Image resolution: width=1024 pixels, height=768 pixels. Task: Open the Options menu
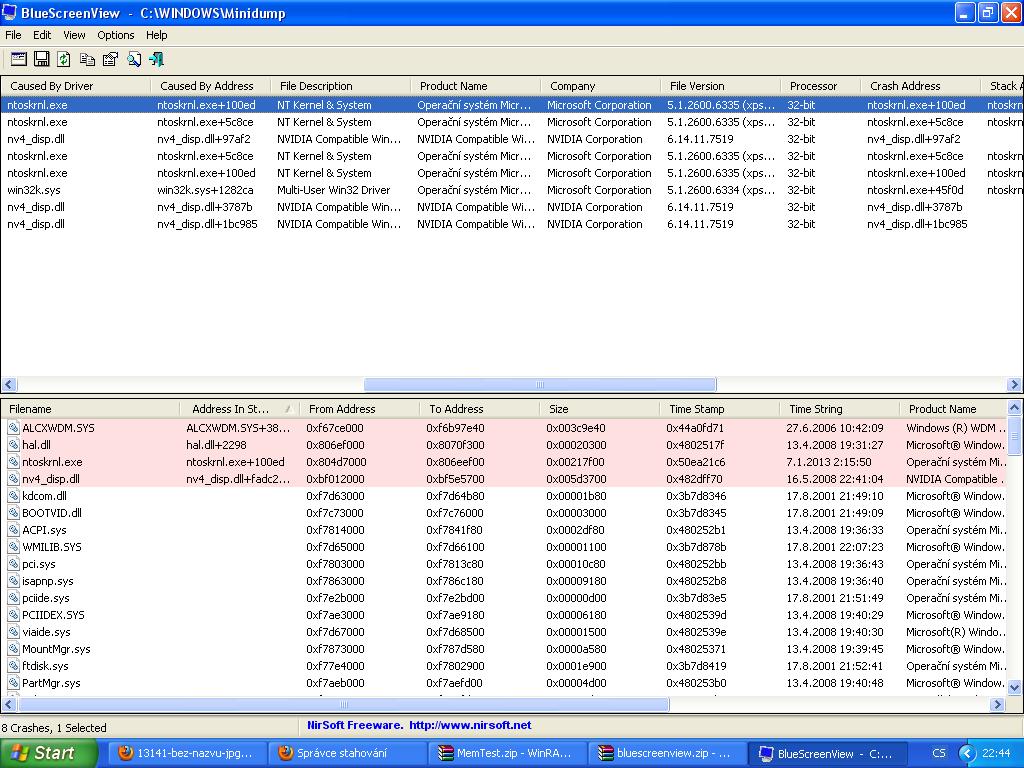click(116, 35)
